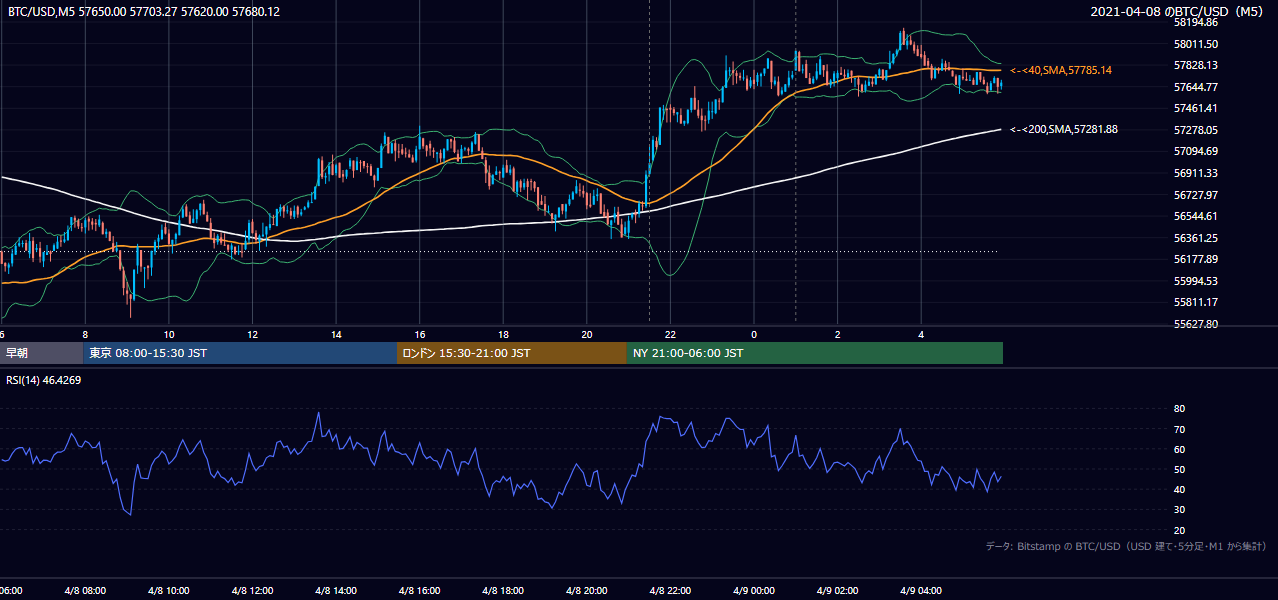
Task: Click bottom time label 4/8 16:00
Action: click(420, 591)
